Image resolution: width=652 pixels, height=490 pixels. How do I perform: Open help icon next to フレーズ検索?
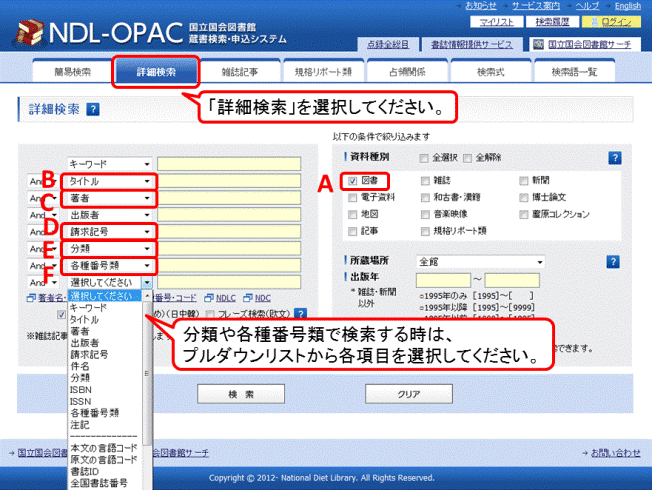[x=300, y=313]
